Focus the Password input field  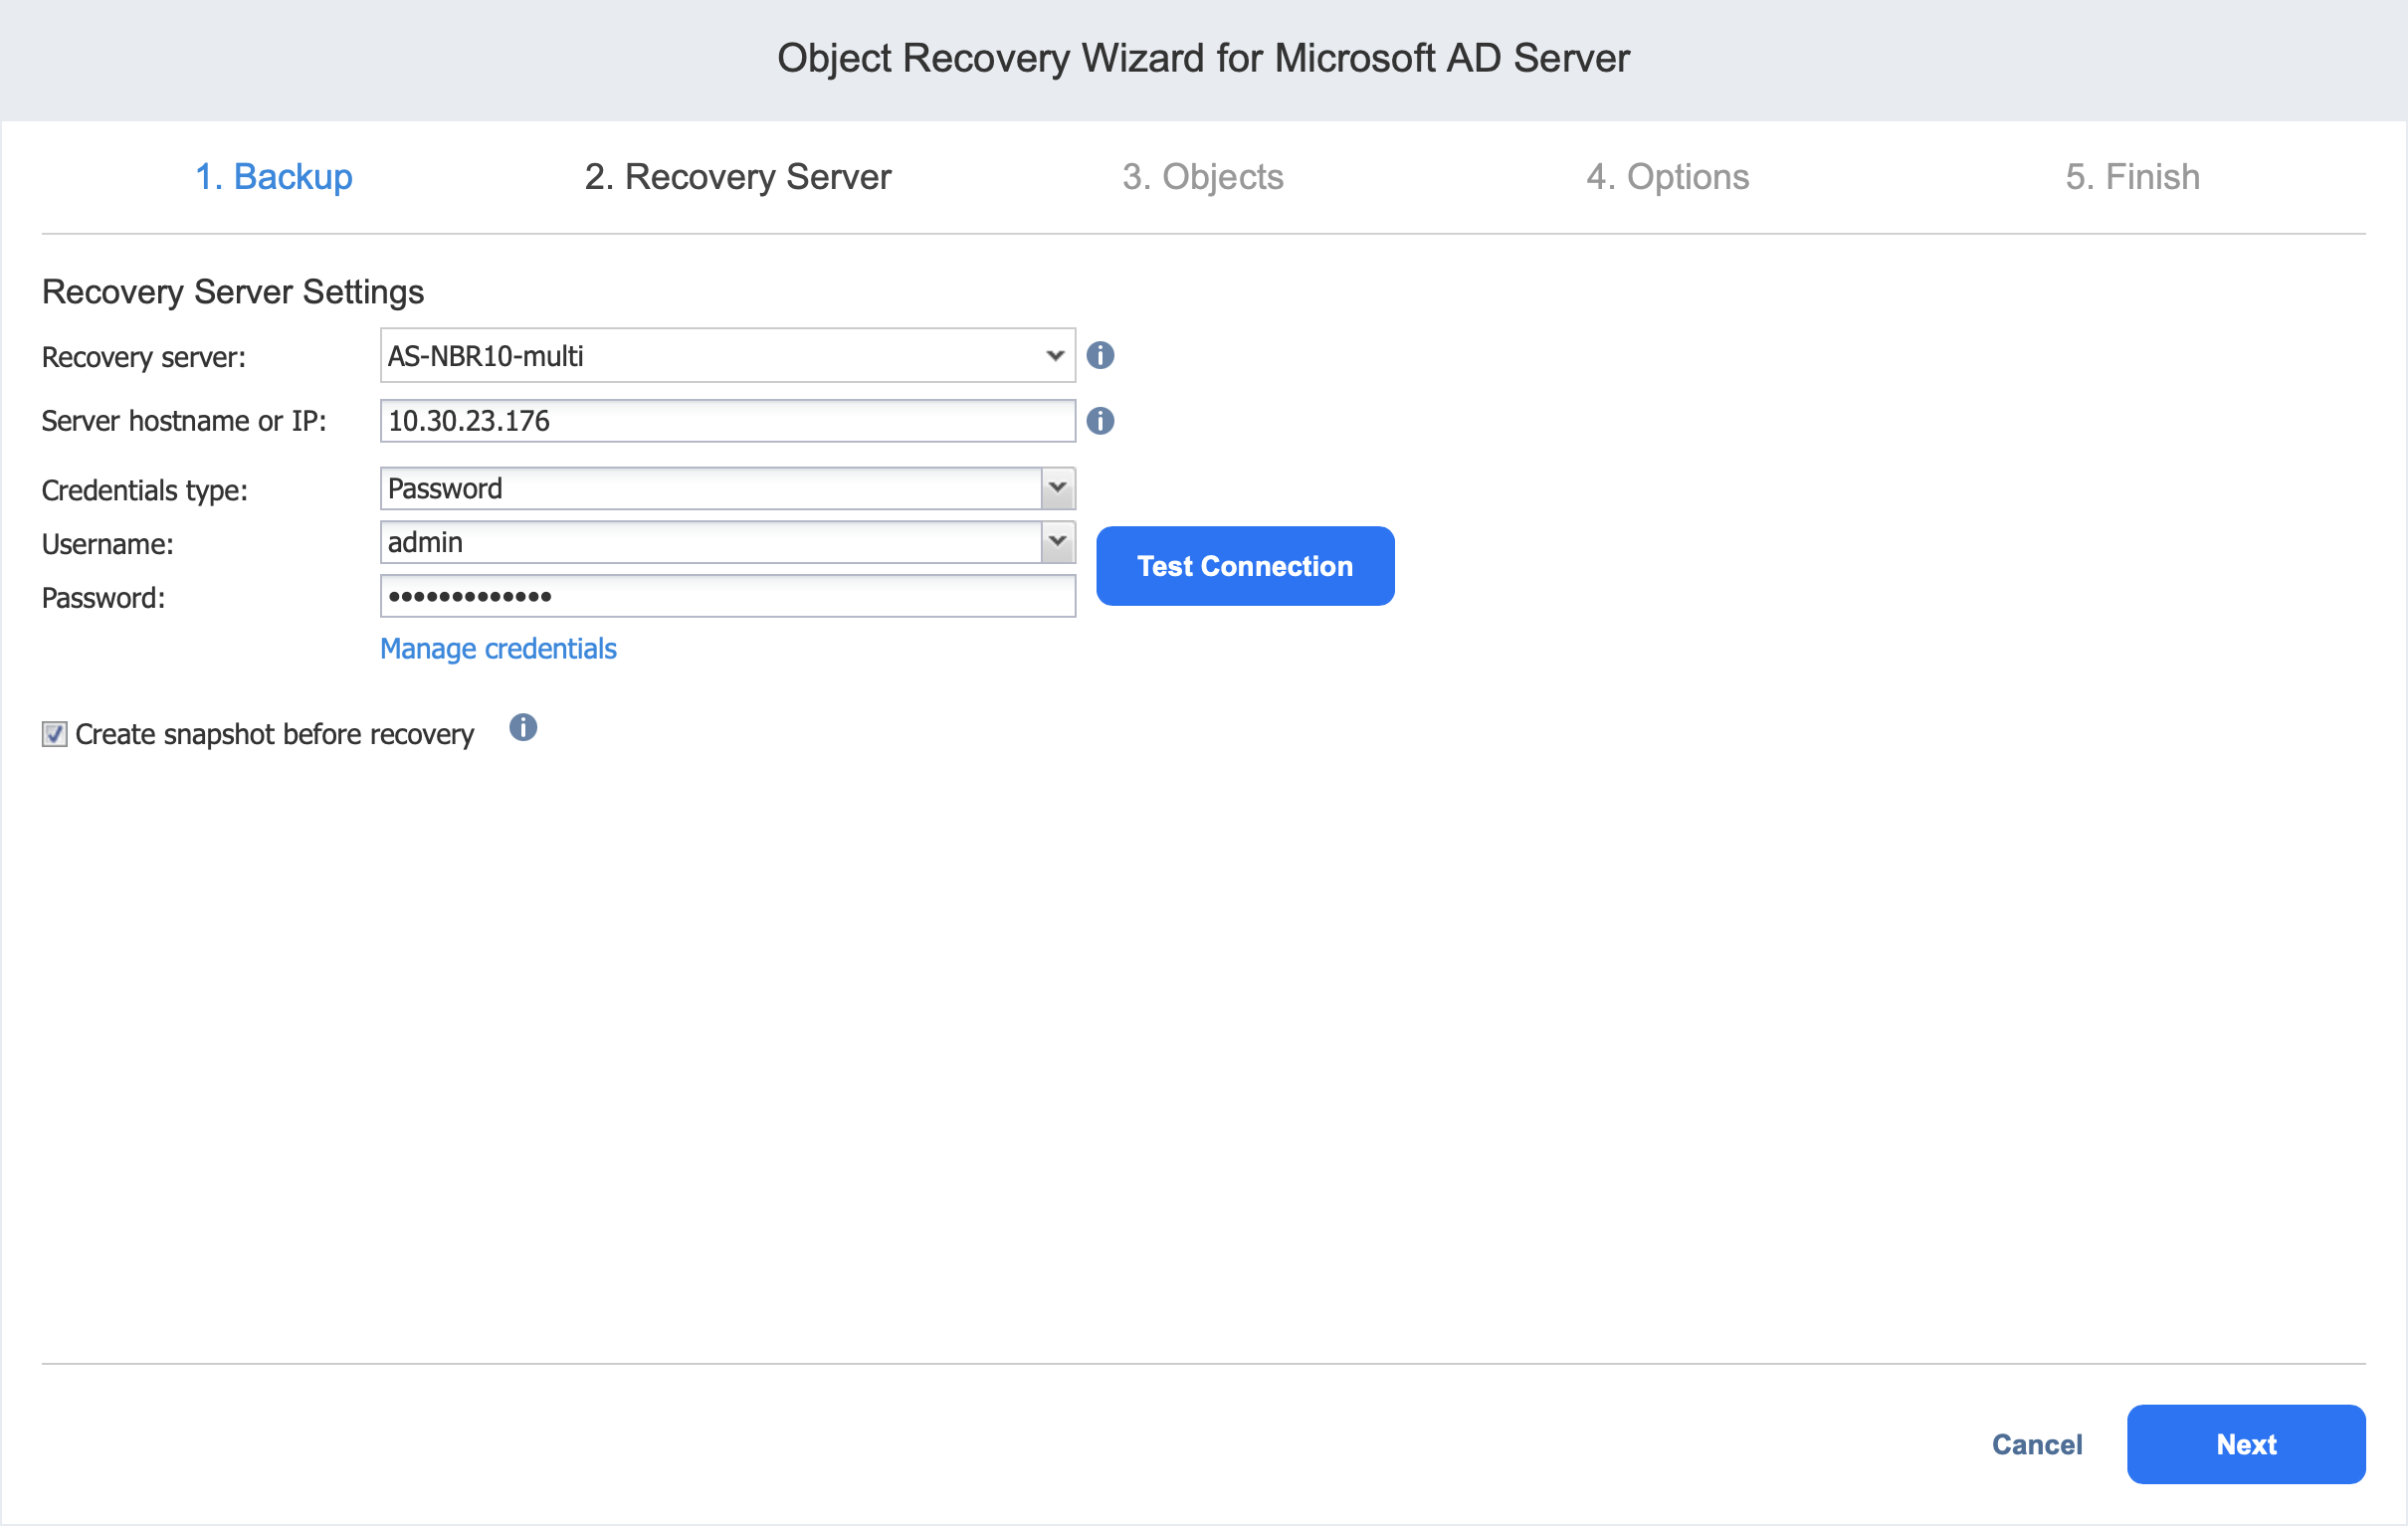click(726, 596)
